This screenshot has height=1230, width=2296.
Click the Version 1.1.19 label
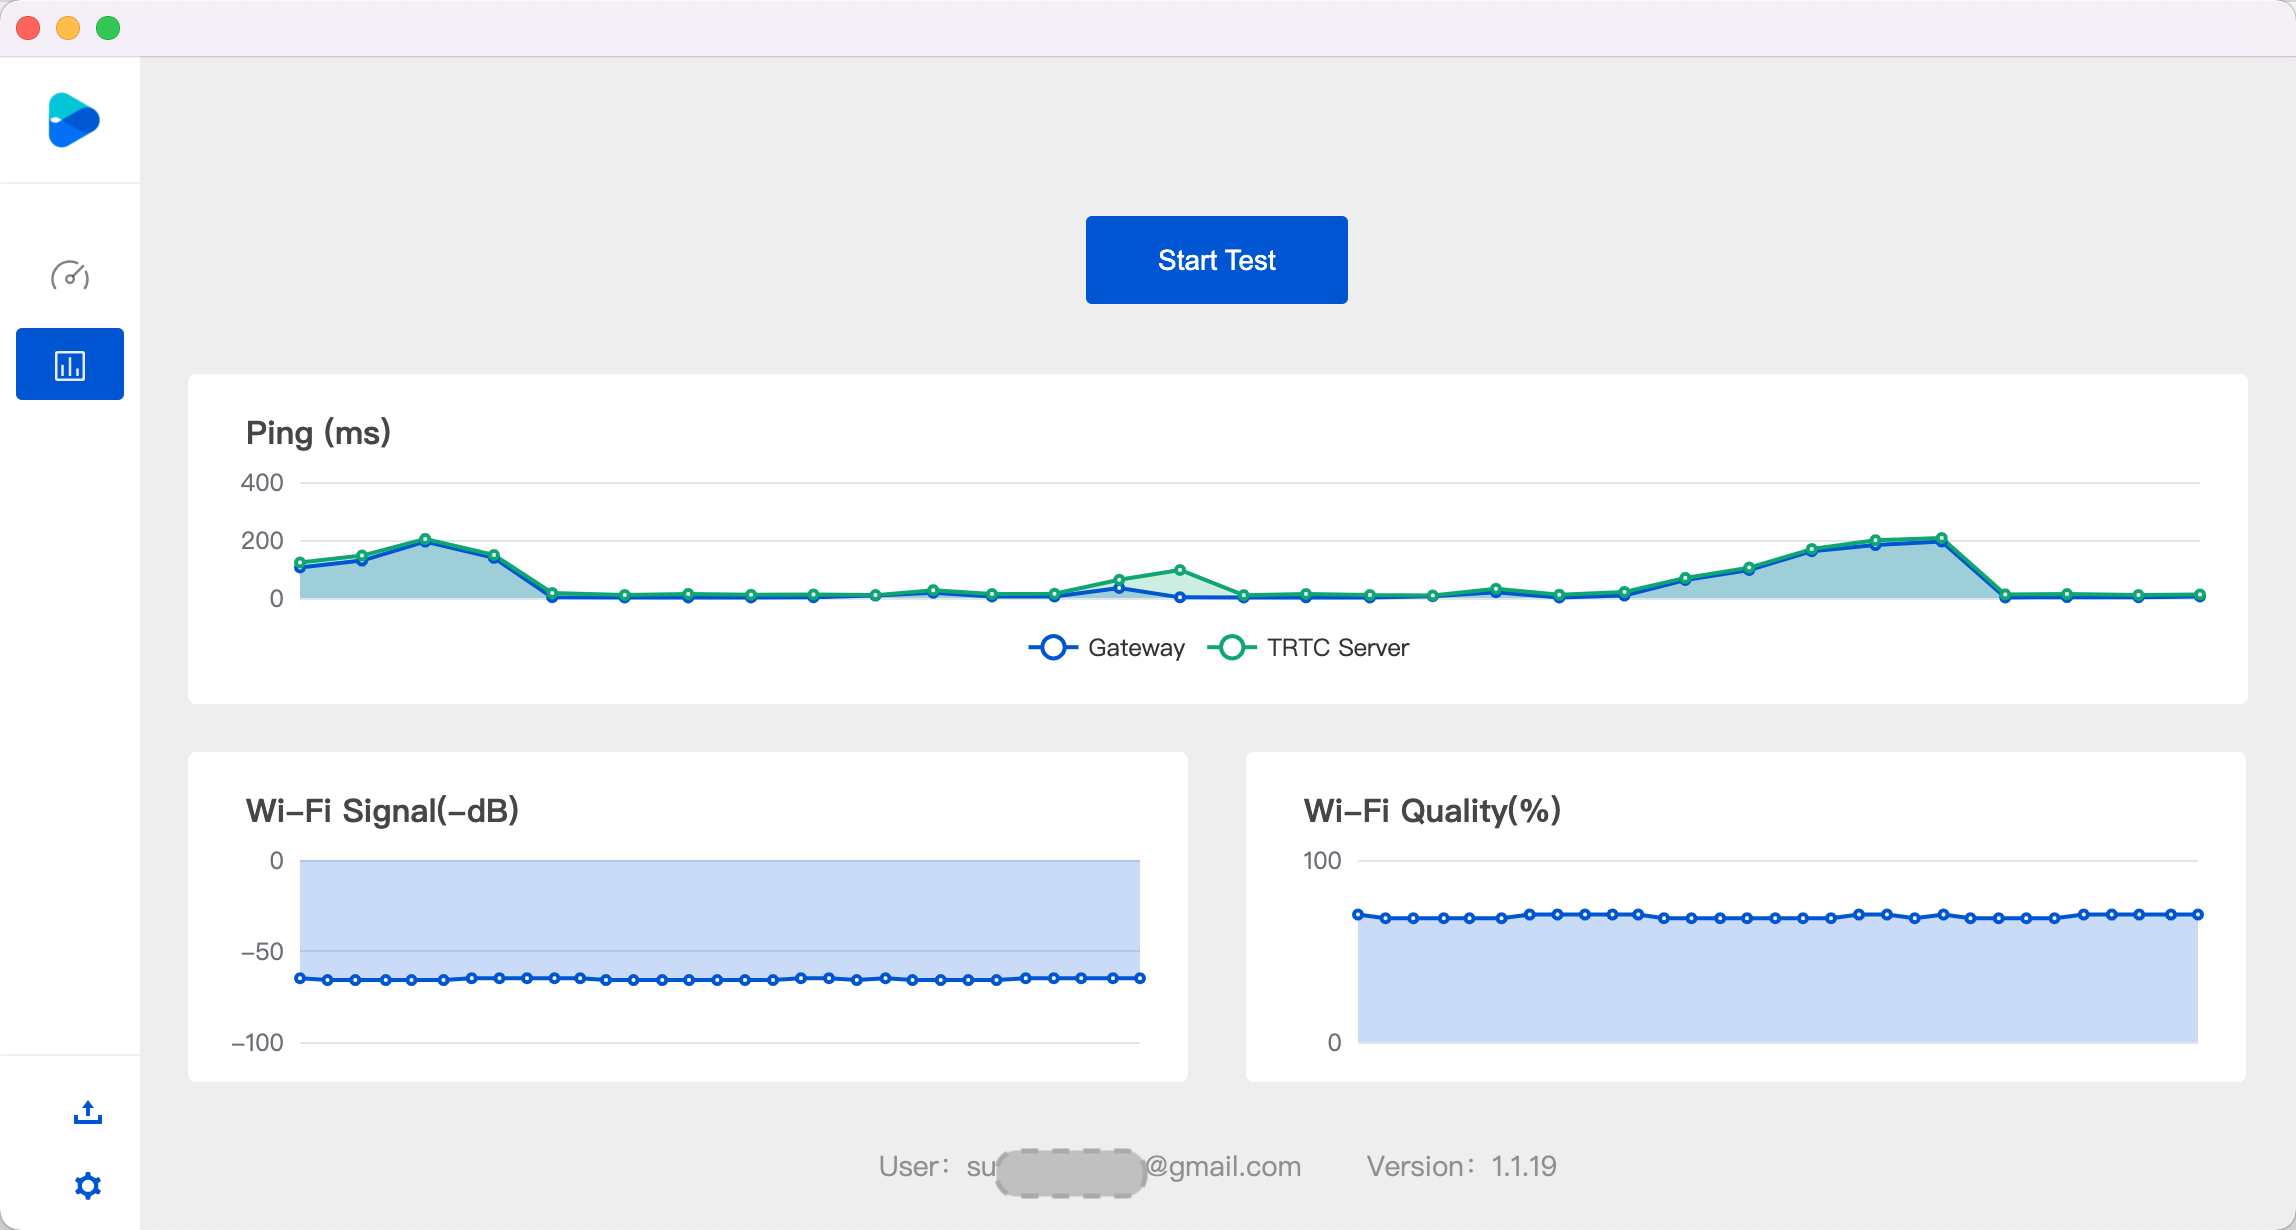(1461, 1167)
